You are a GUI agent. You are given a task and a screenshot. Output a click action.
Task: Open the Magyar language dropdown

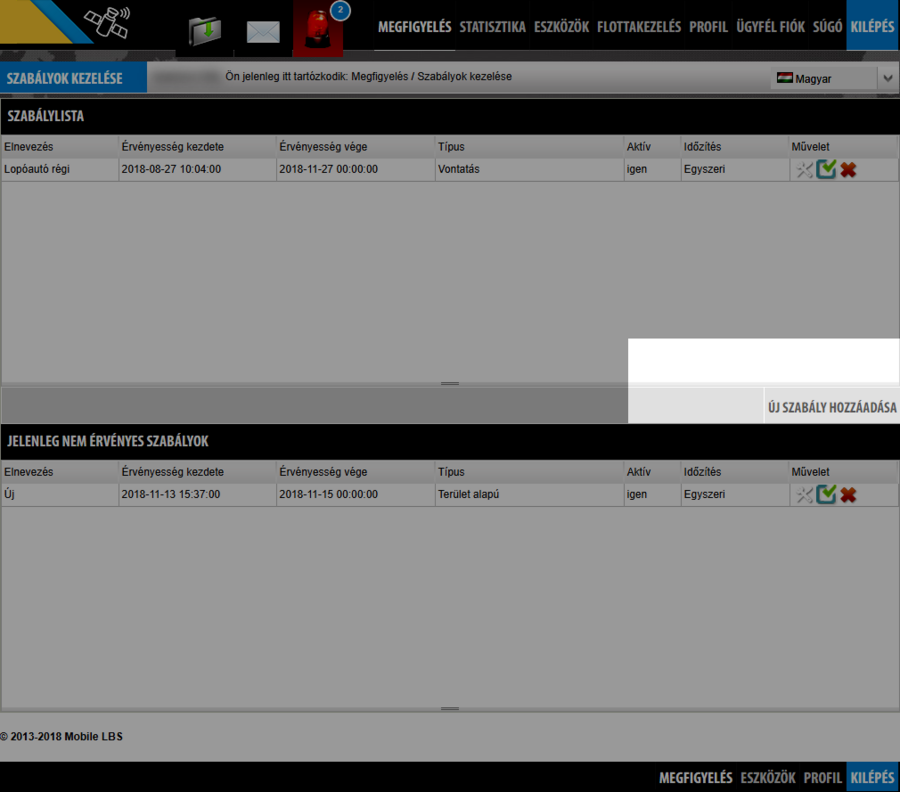[823, 78]
